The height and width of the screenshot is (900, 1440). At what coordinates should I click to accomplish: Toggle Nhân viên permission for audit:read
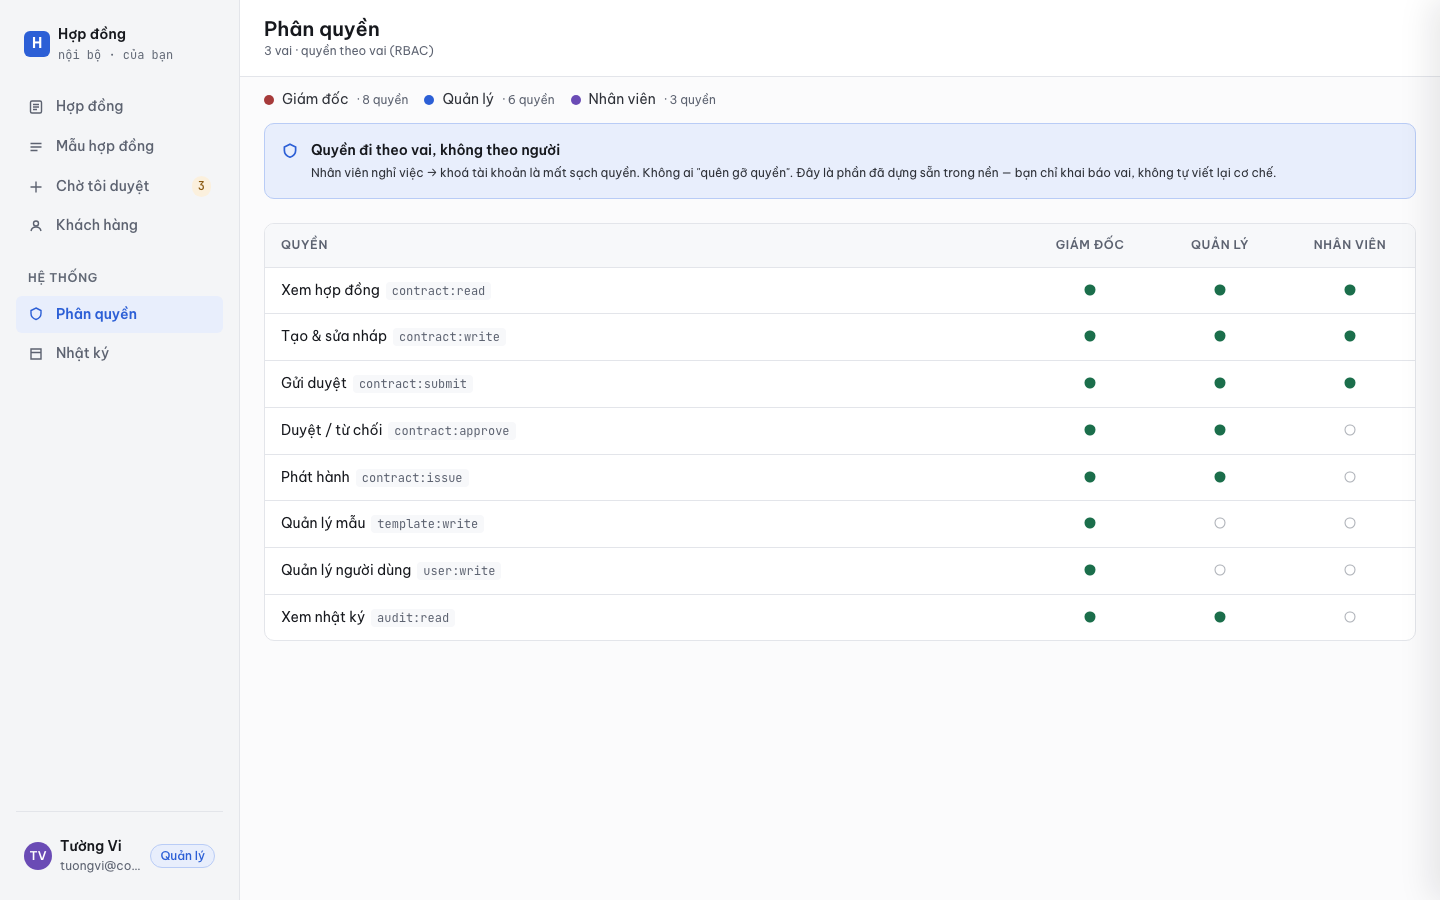pos(1350,617)
